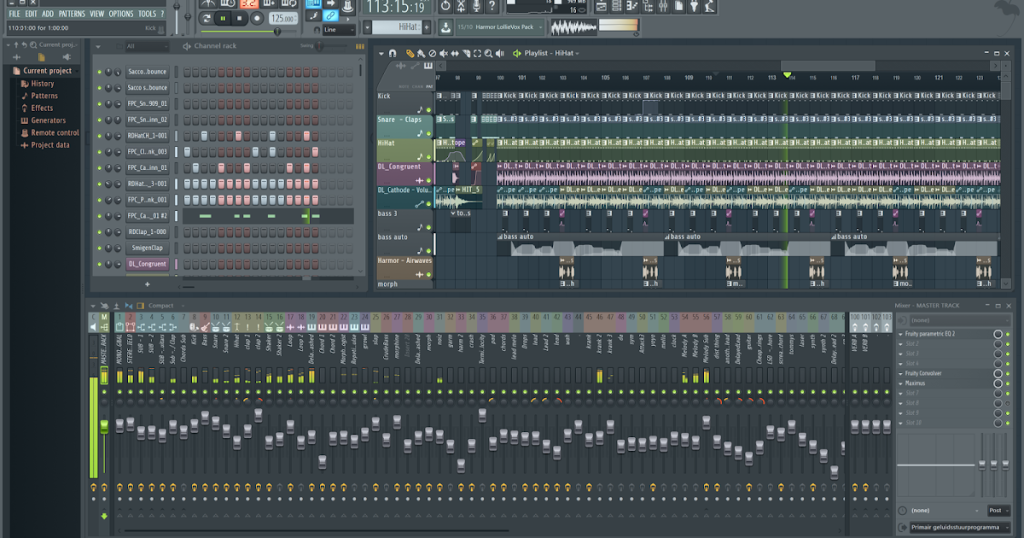
Task: Select the SmigenClap channel button
Action: click(147, 248)
